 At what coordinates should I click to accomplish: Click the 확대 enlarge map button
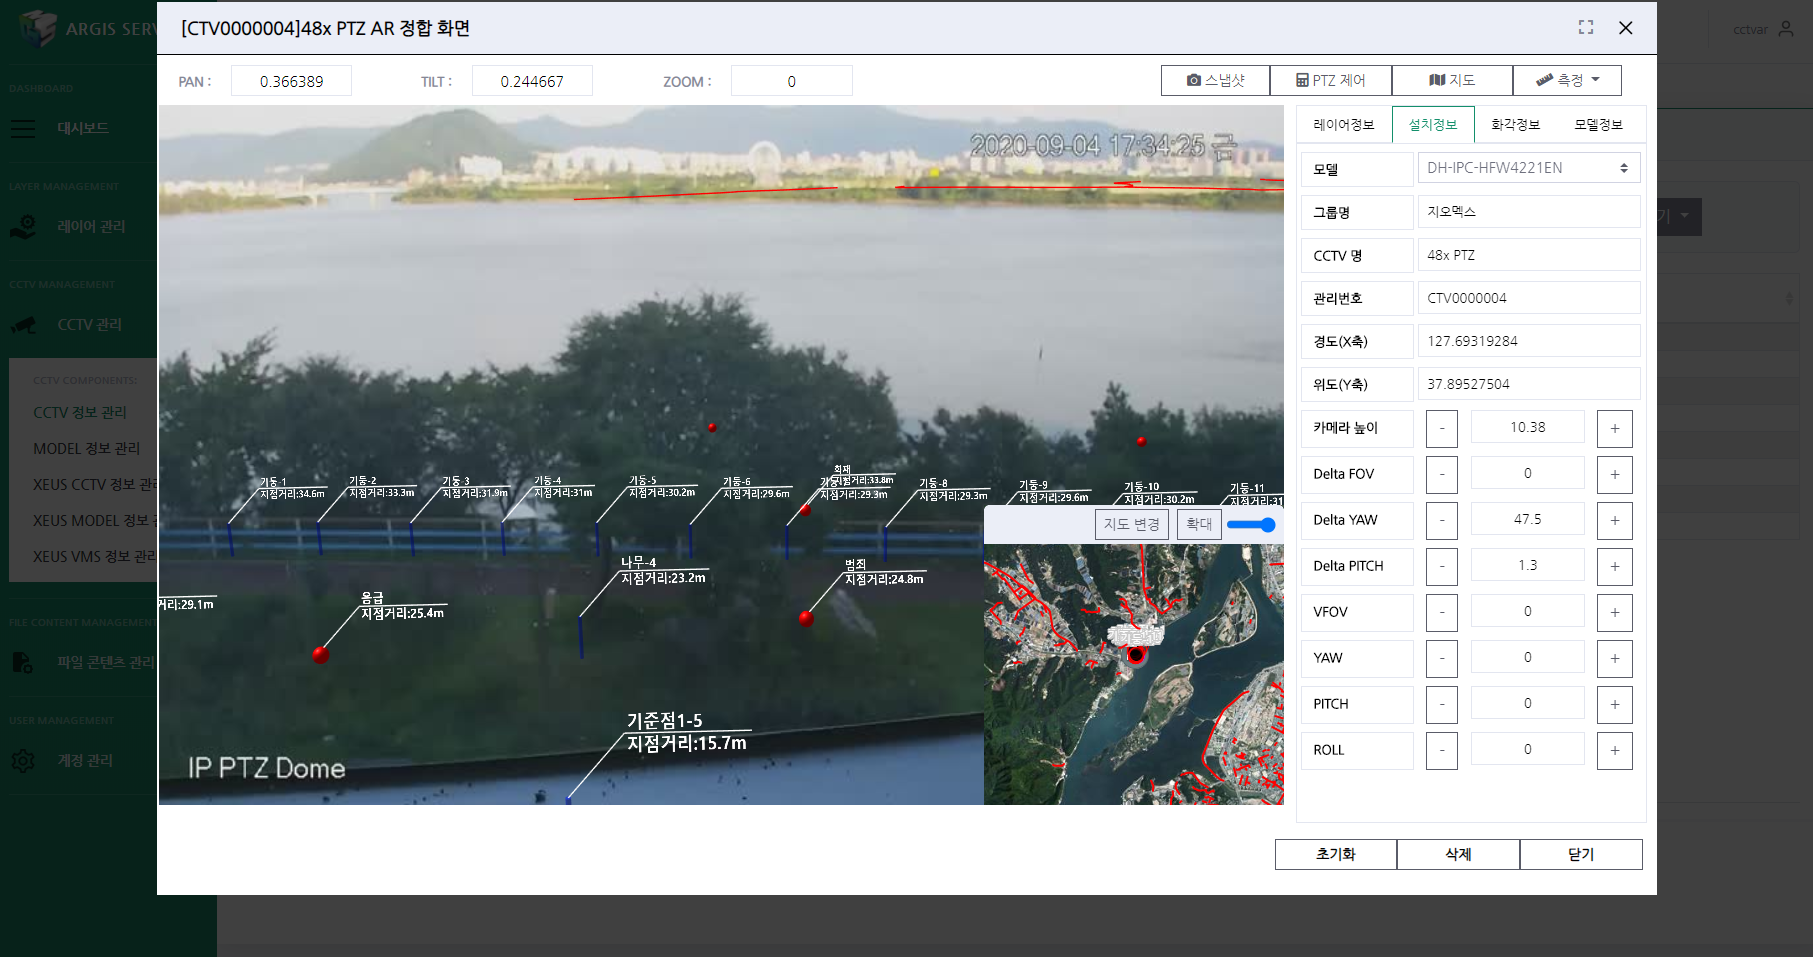1198,524
